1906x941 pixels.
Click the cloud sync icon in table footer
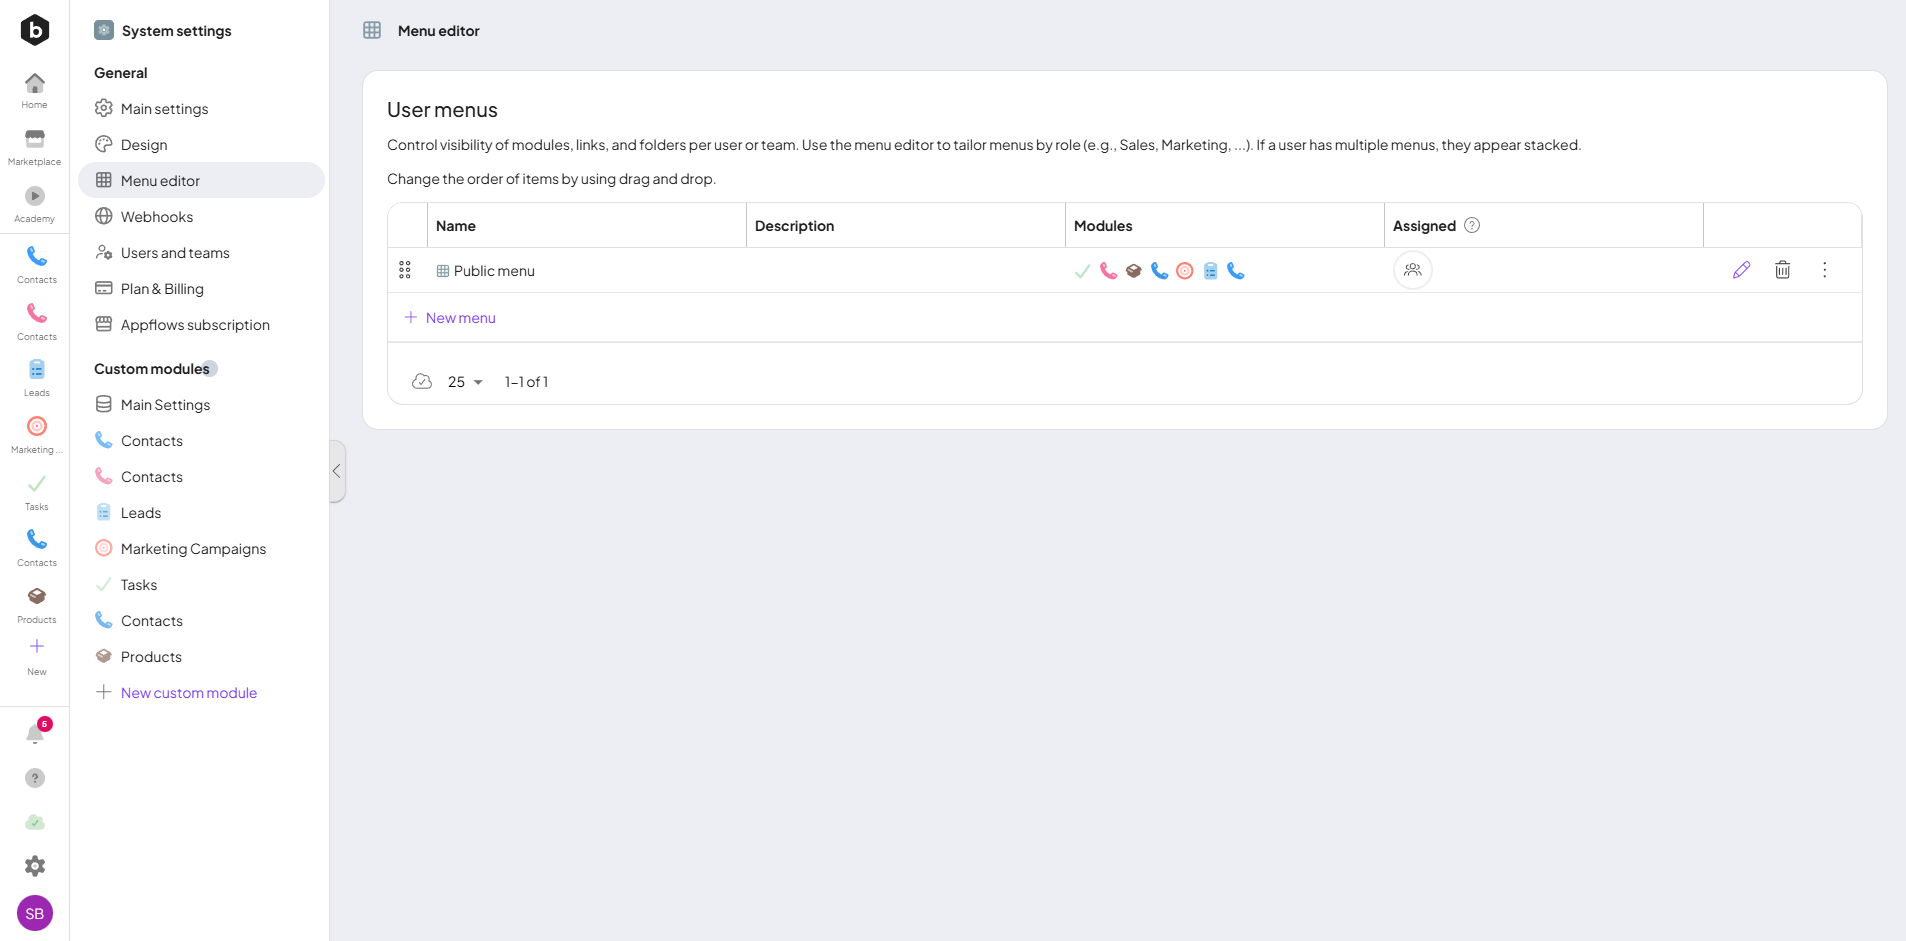pyautogui.click(x=422, y=382)
